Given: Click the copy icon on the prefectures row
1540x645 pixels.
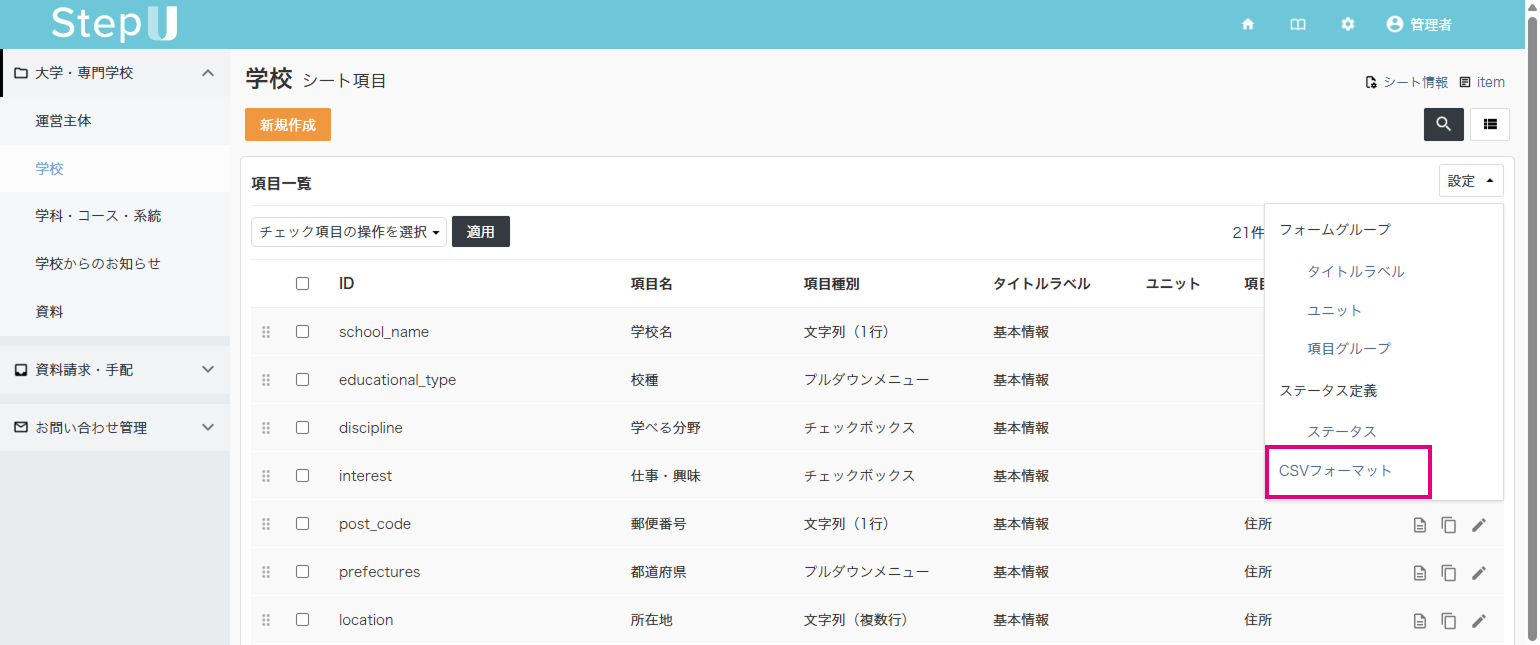Looking at the screenshot, I should pyautogui.click(x=1449, y=572).
